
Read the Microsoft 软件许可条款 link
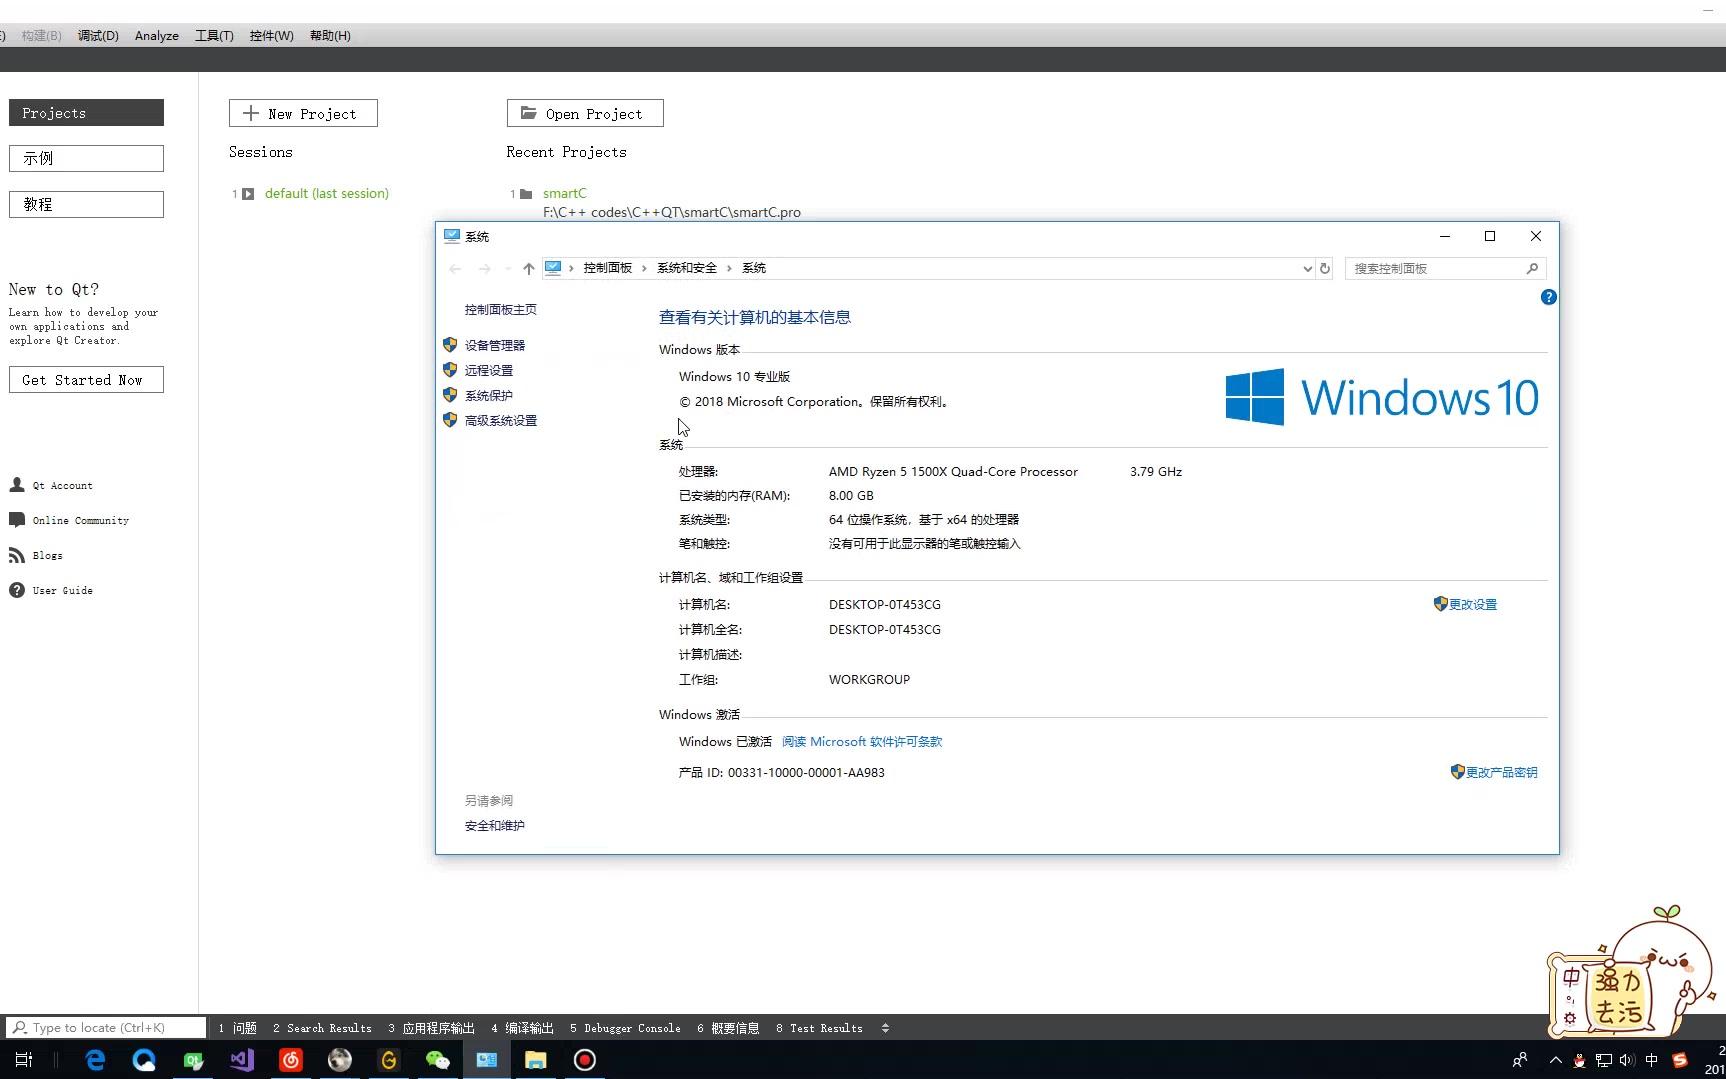tap(862, 742)
